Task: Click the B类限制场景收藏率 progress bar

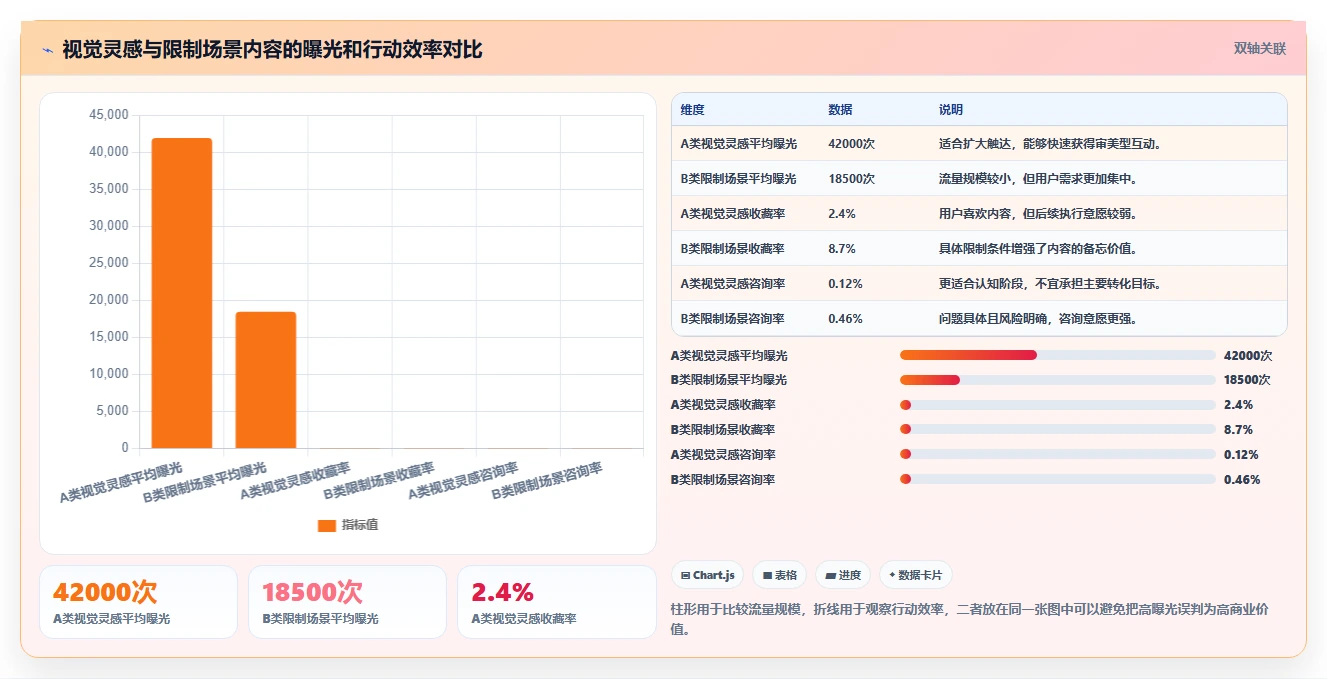Action: tap(1058, 430)
